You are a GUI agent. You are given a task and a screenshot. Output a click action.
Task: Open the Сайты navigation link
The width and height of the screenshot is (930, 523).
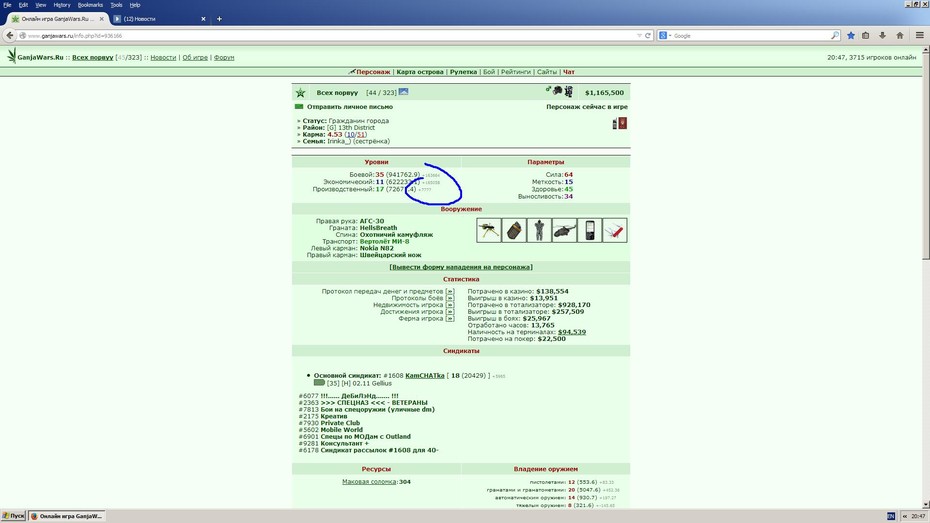(x=547, y=72)
